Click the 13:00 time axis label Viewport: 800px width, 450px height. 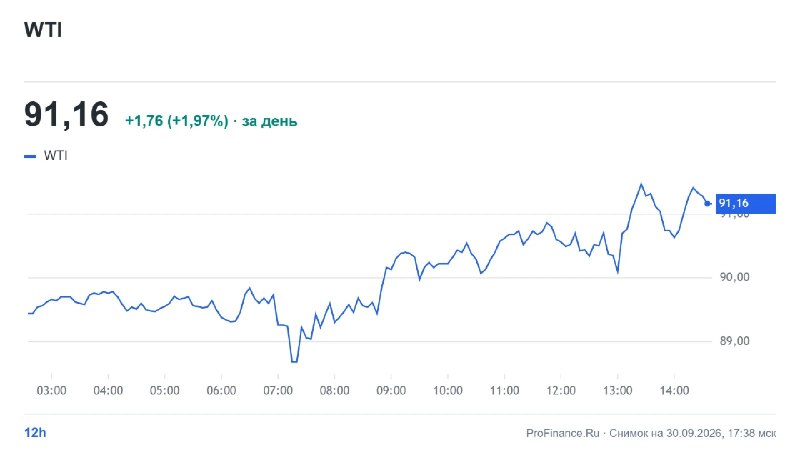(617, 391)
